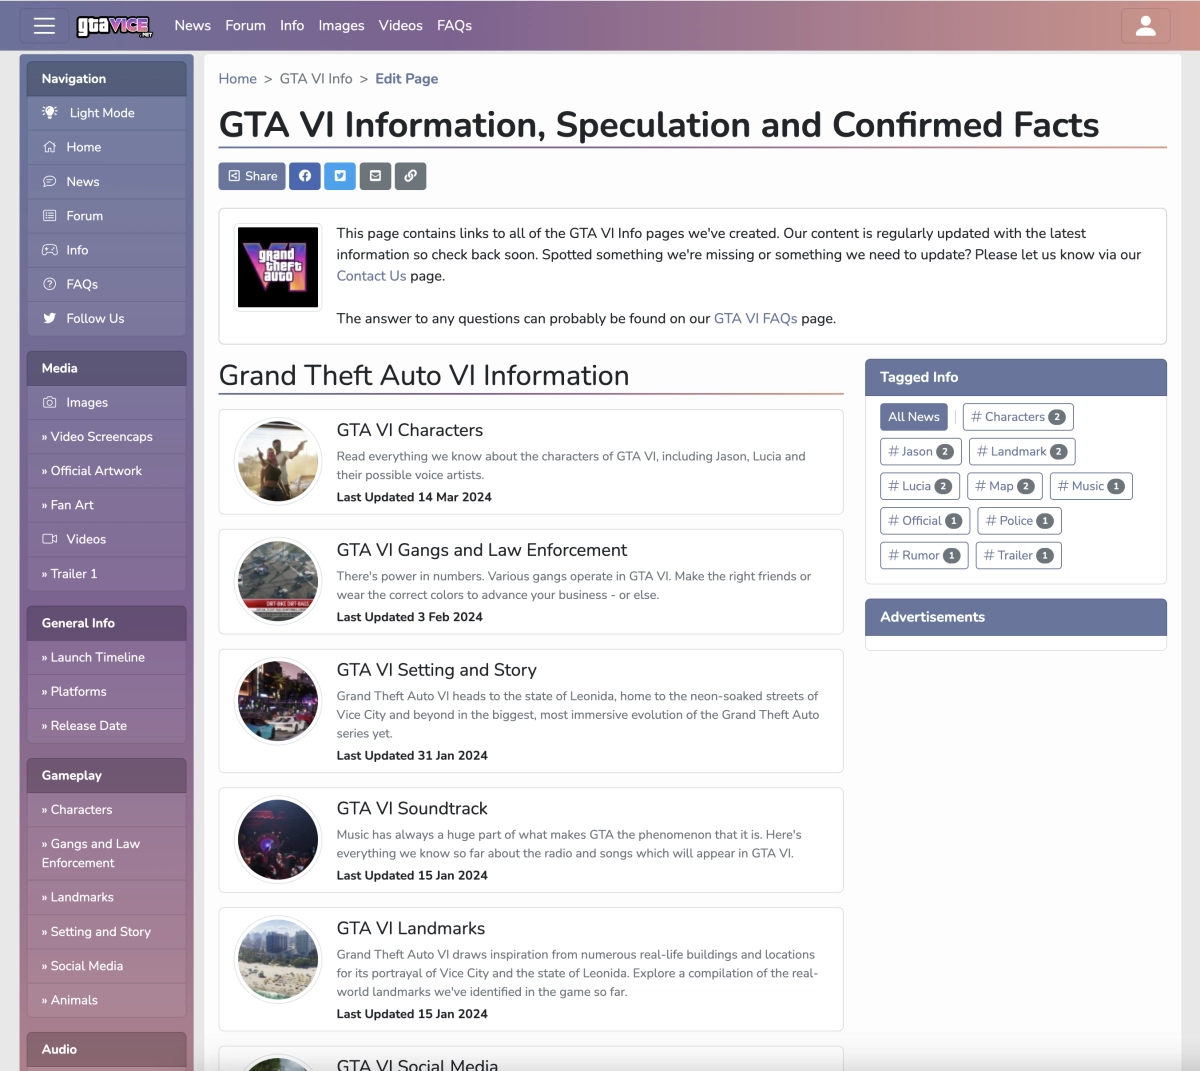
Task: Click the GTA Vice site logo
Action: click(x=114, y=26)
